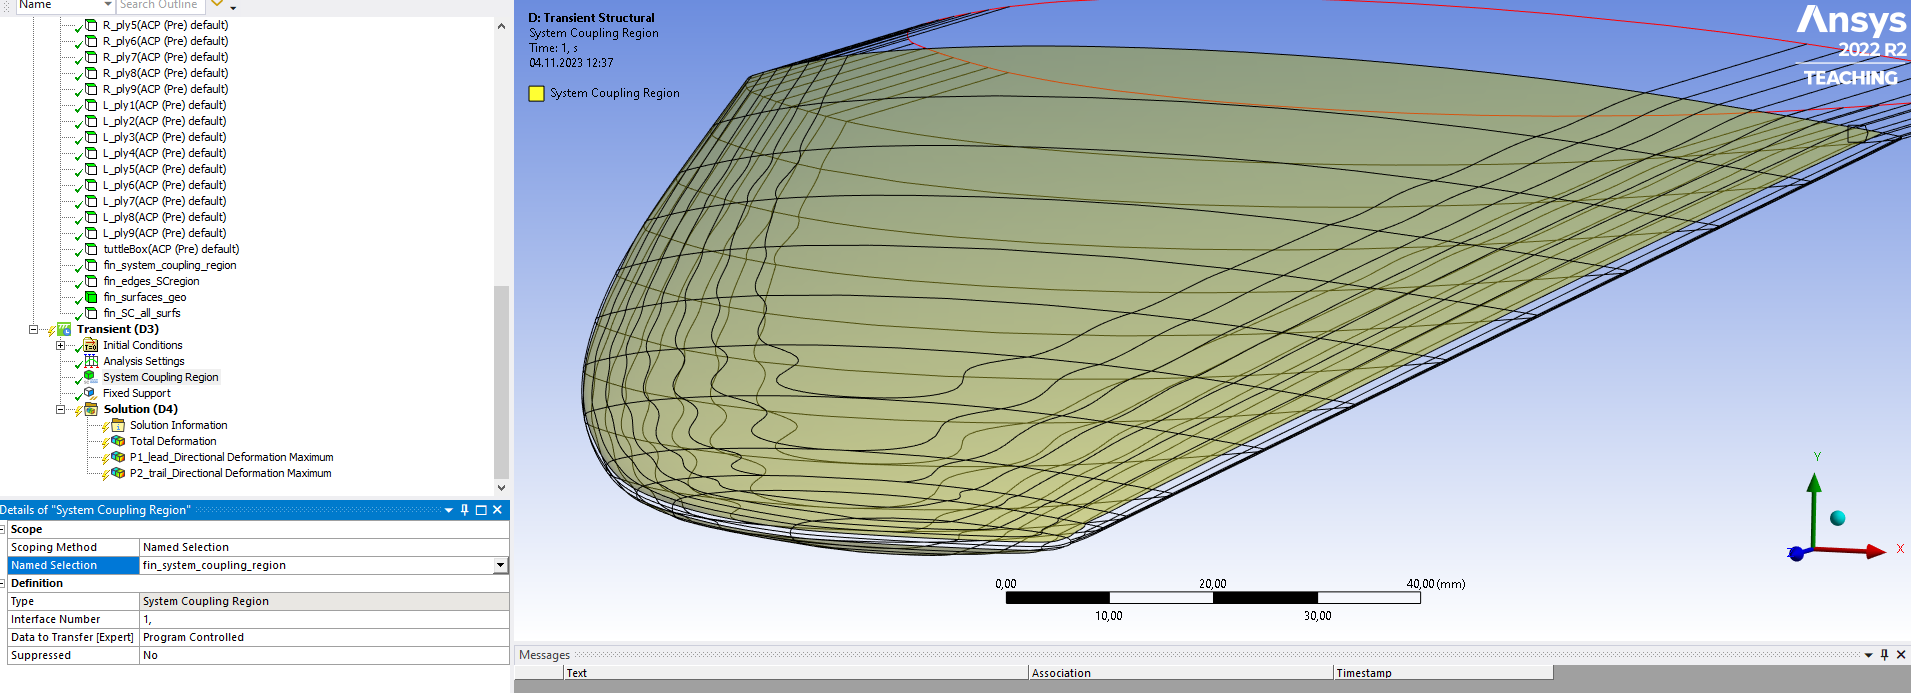
Task: Select the L_ply5(ACP (Pre) default) item
Action: pos(164,169)
